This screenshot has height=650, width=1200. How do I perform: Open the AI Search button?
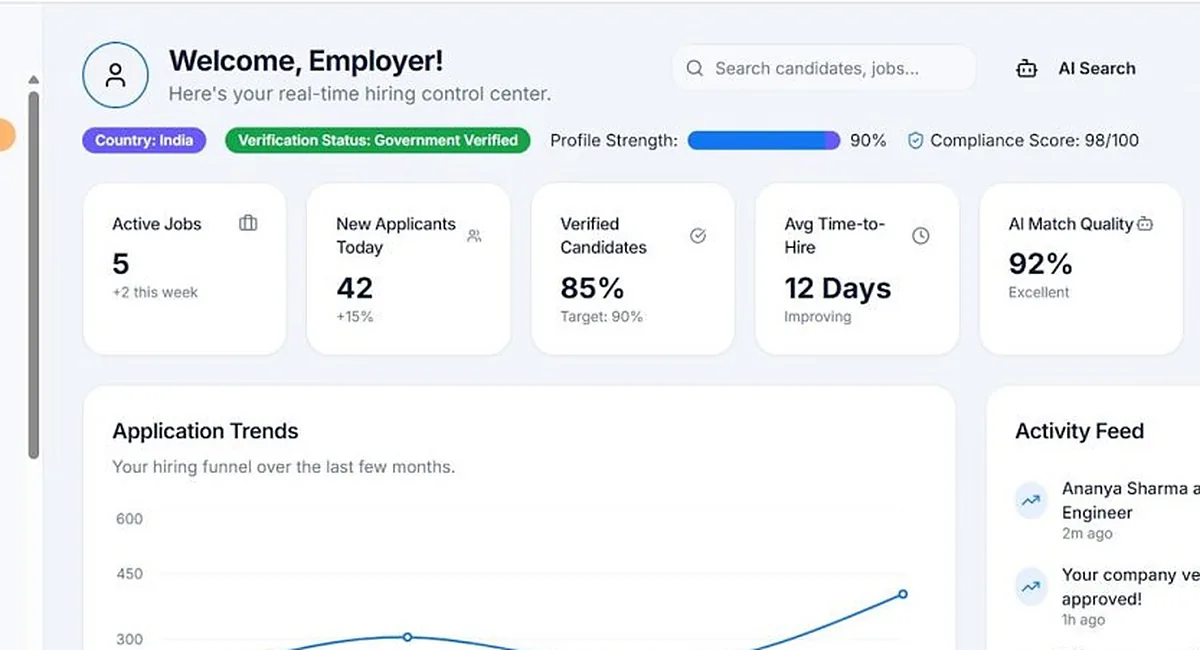[1076, 69]
